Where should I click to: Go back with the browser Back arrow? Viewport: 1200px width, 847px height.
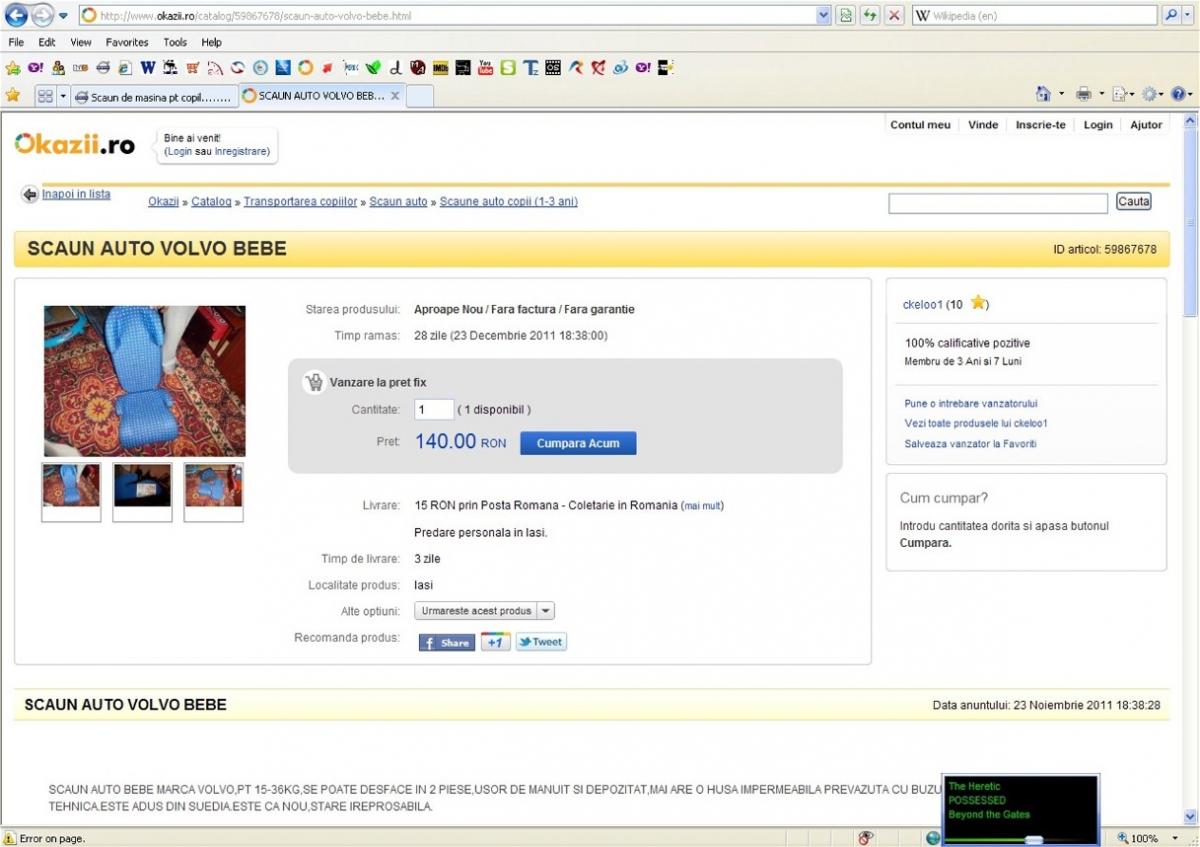click(16, 16)
